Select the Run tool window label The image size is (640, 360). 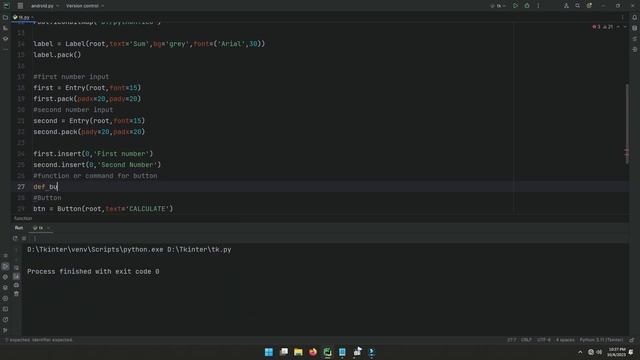click(x=19, y=228)
